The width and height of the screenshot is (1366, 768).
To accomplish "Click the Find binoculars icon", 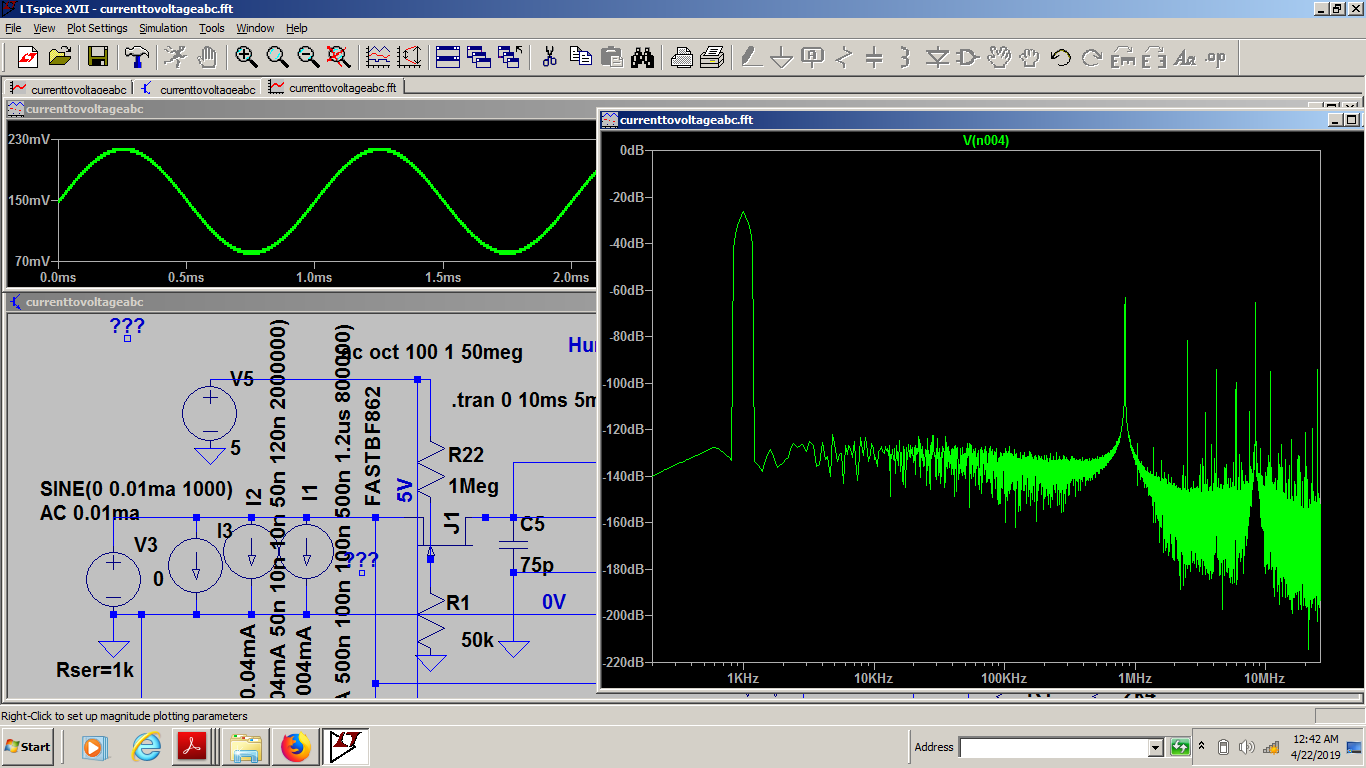I will pyautogui.click(x=642, y=57).
